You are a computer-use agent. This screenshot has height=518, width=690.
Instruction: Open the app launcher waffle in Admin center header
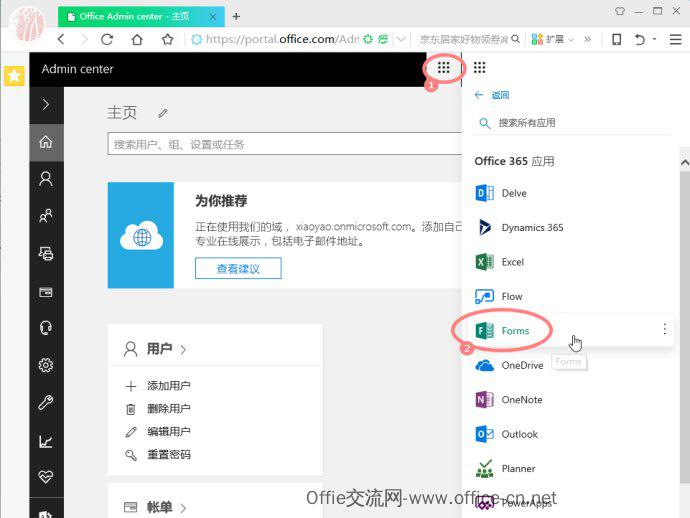coord(444,68)
